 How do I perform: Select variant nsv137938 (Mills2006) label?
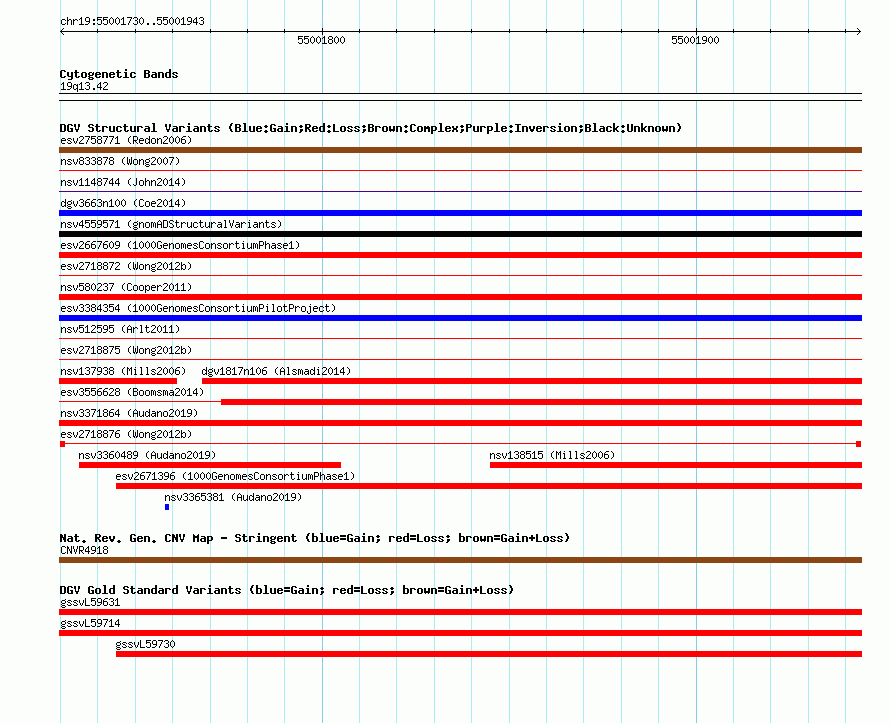123,371
